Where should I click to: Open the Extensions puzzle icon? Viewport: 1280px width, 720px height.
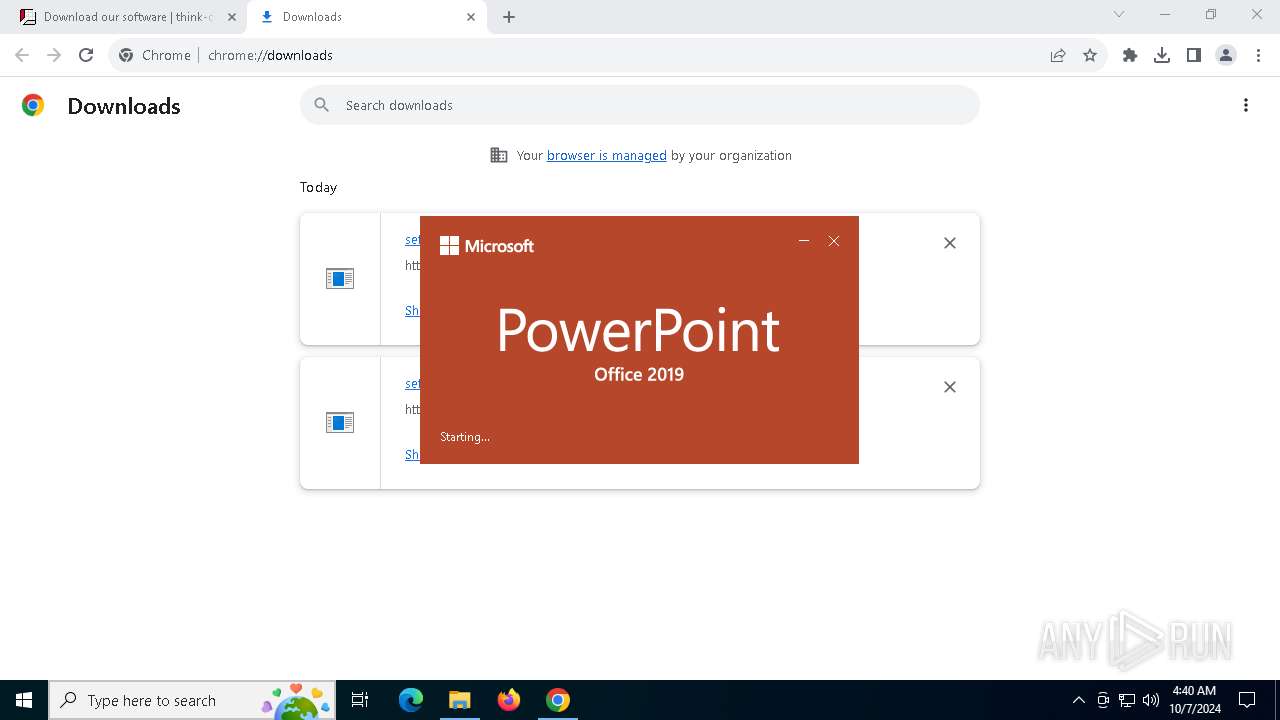[1130, 55]
